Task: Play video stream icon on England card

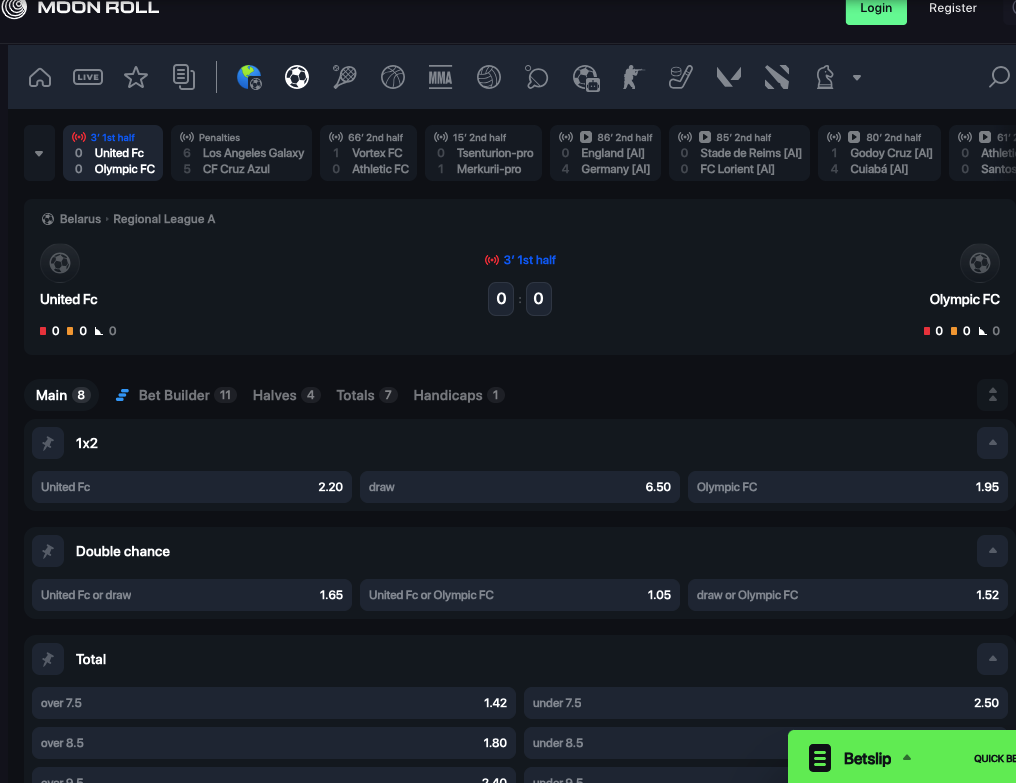Action: coord(586,137)
